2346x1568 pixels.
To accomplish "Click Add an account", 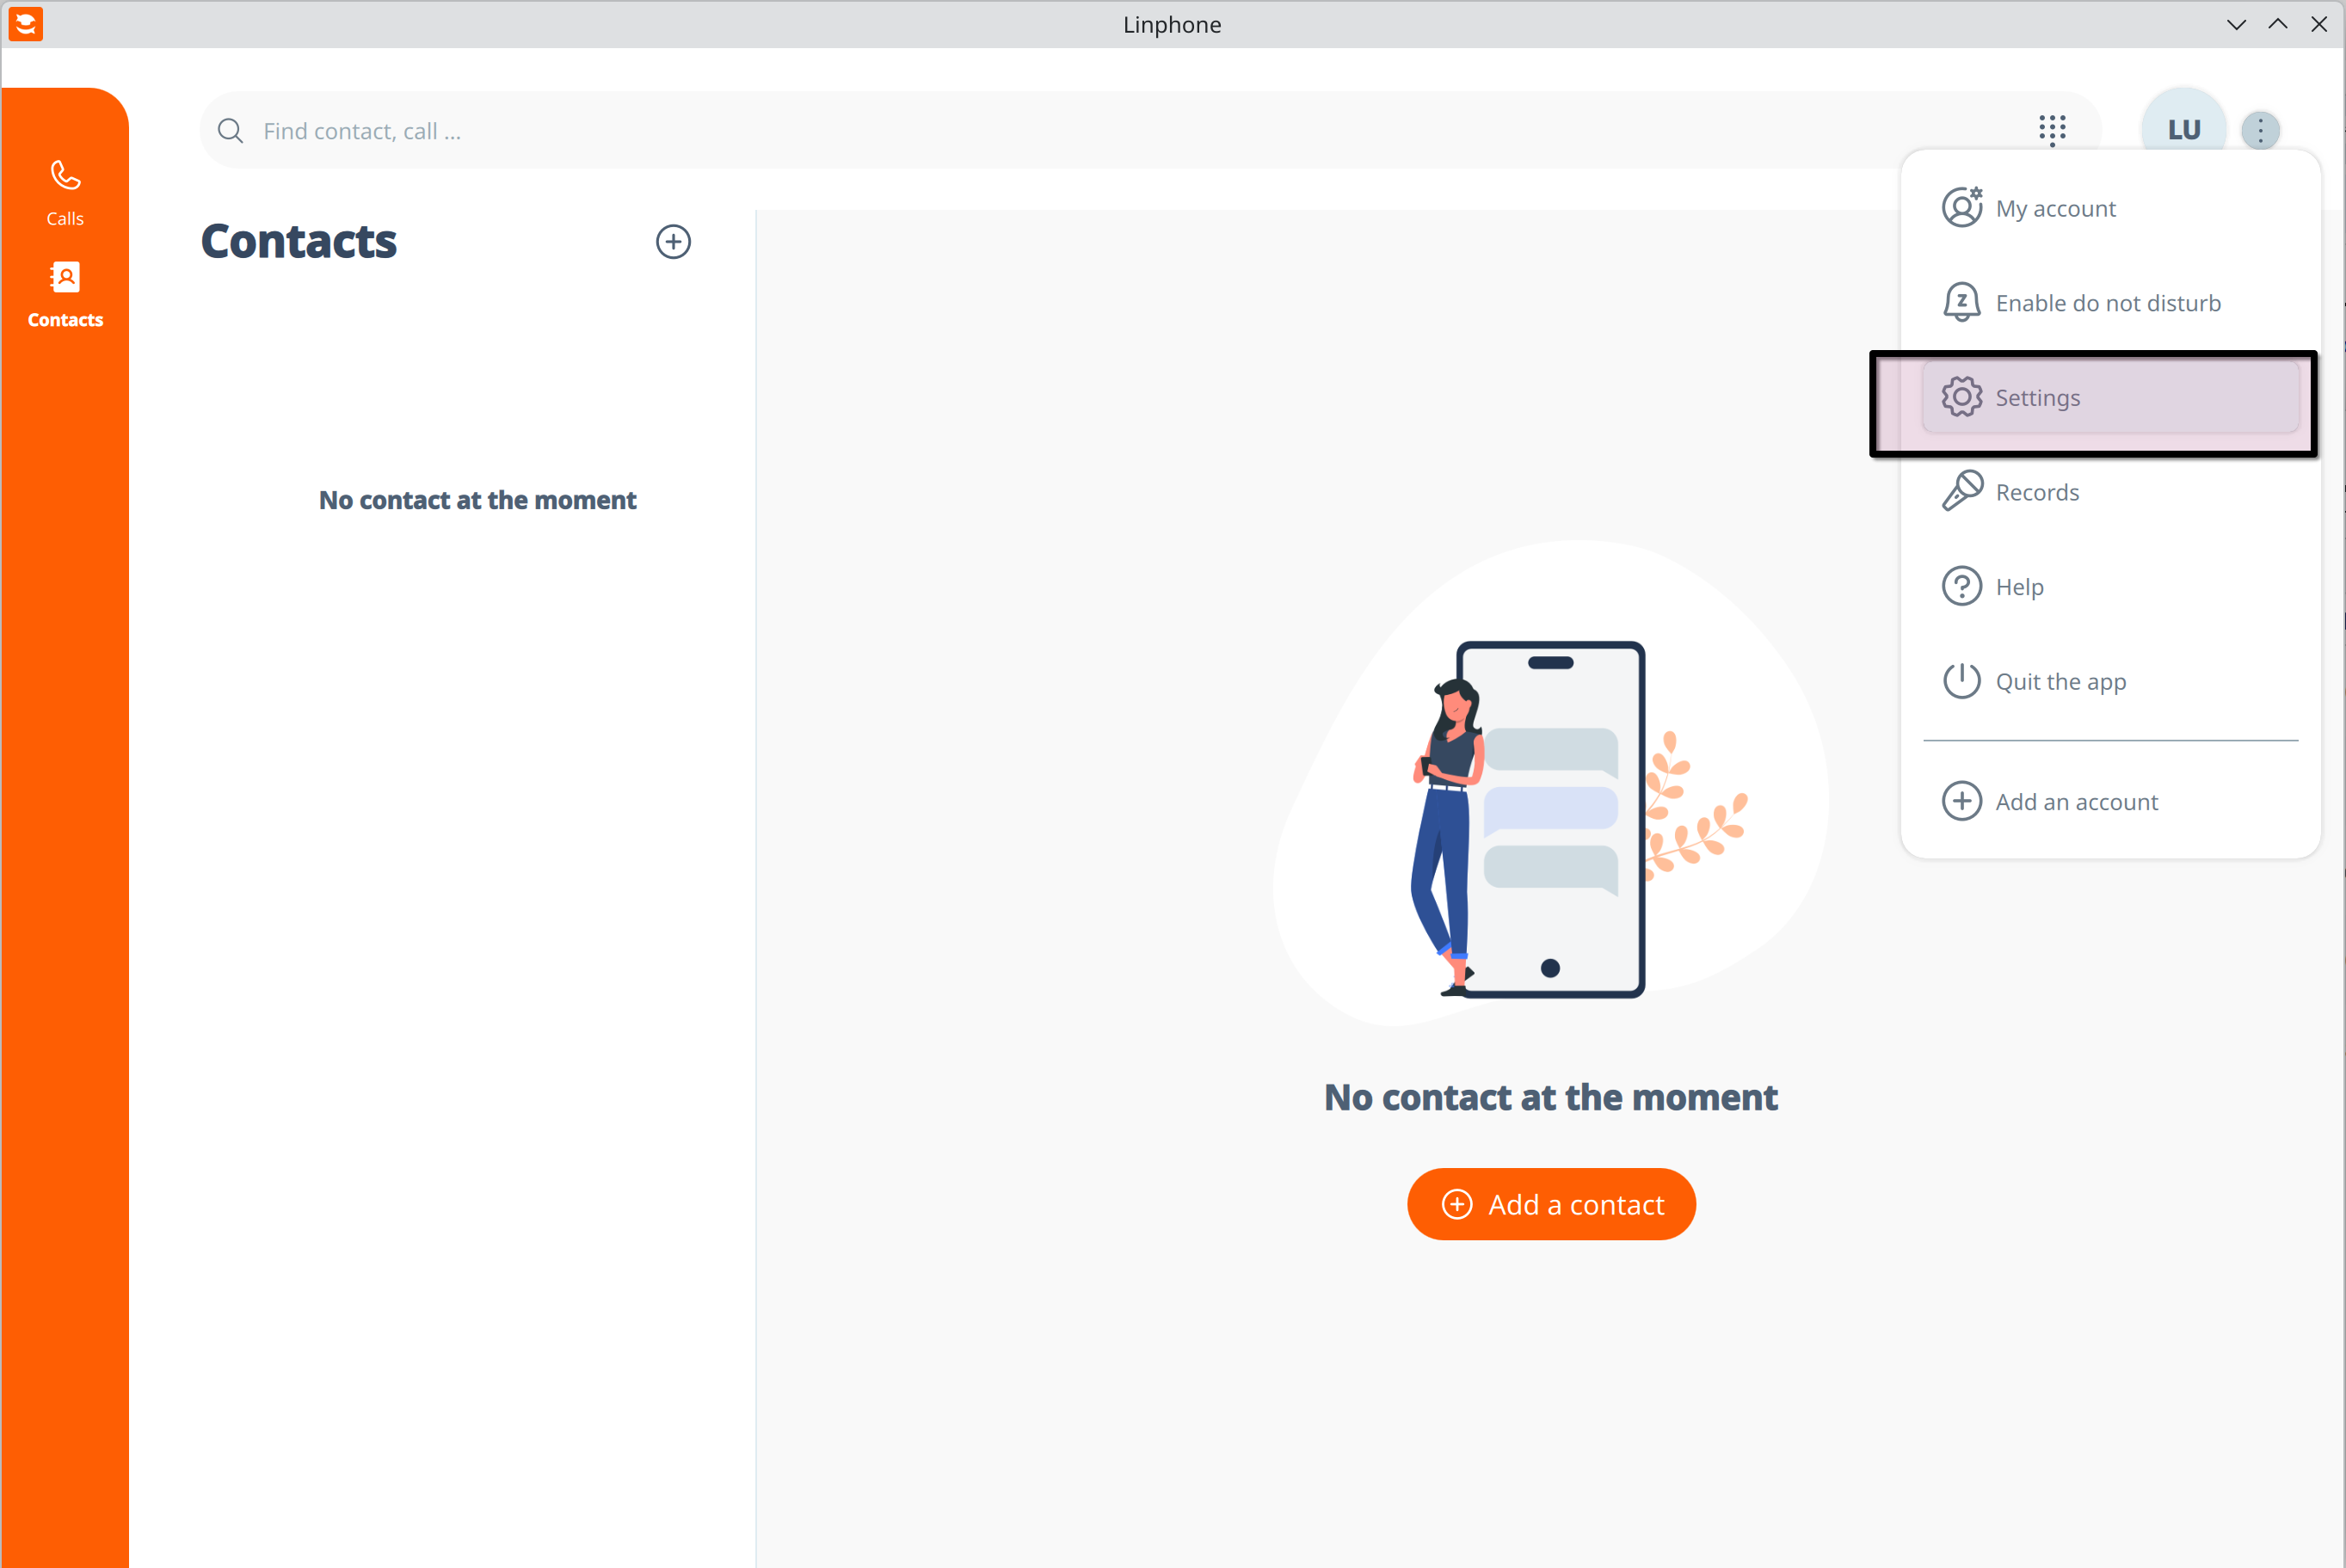I will point(2077,801).
